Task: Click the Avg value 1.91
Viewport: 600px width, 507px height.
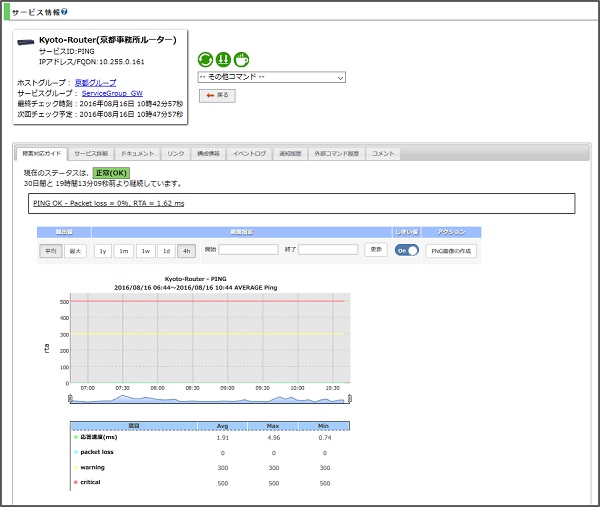Action: point(223,438)
